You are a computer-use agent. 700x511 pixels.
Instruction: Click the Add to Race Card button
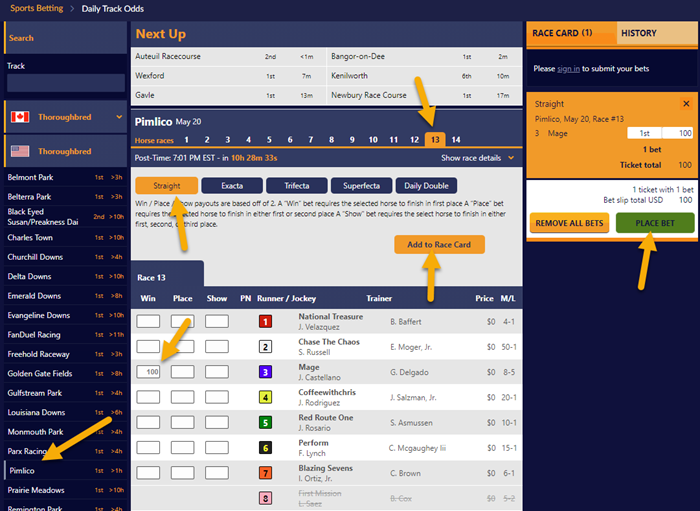[439, 245]
